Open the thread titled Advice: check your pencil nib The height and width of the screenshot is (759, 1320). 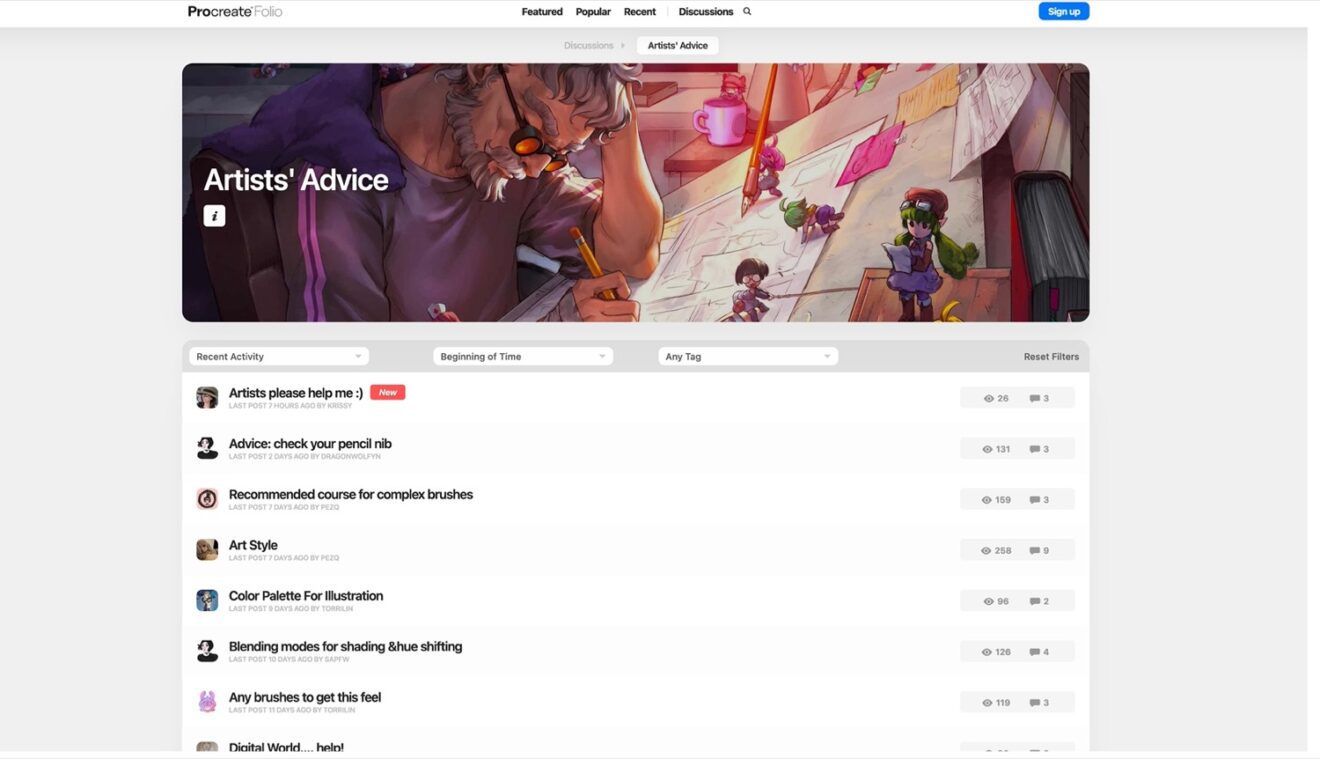(x=310, y=443)
